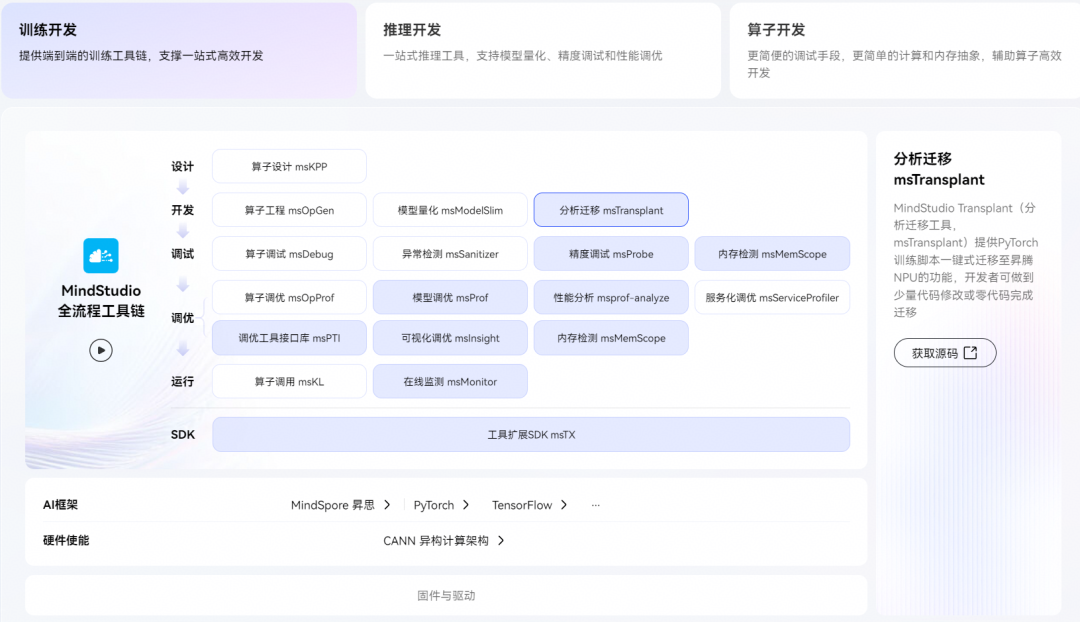Click the 硬件使能 row label
Screen dimensions: 1080x622
66,541
